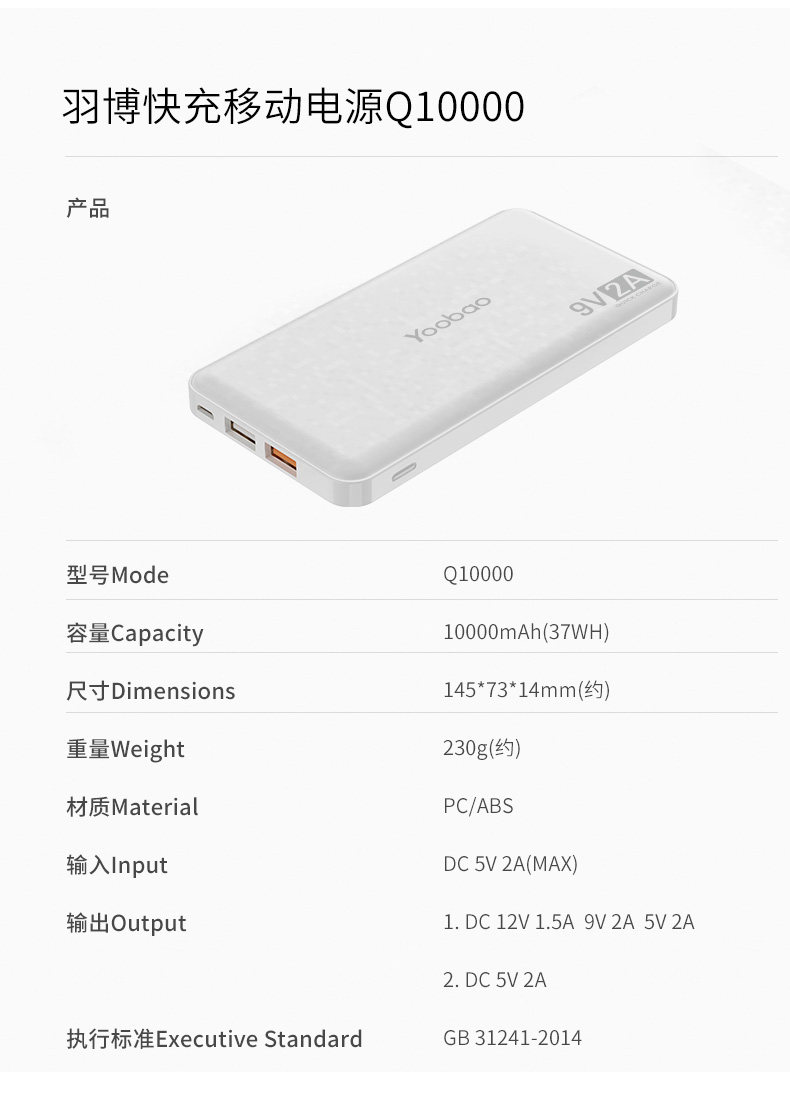Click the small micro USB input port
The width and height of the screenshot is (790, 1096).
206,412
